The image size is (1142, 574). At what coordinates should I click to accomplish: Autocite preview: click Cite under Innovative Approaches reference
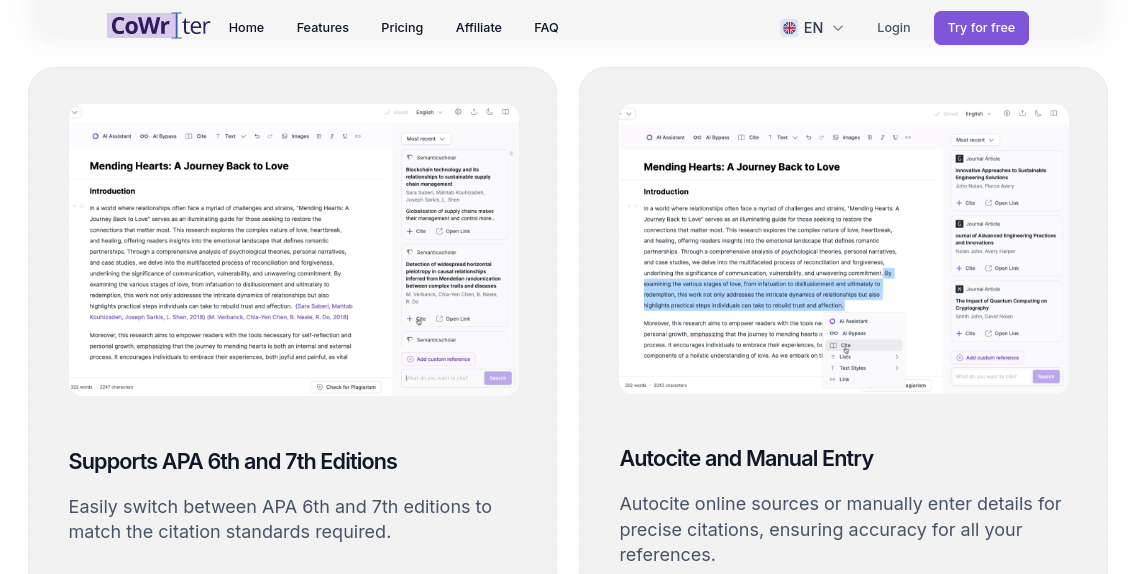(x=966, y=203)
